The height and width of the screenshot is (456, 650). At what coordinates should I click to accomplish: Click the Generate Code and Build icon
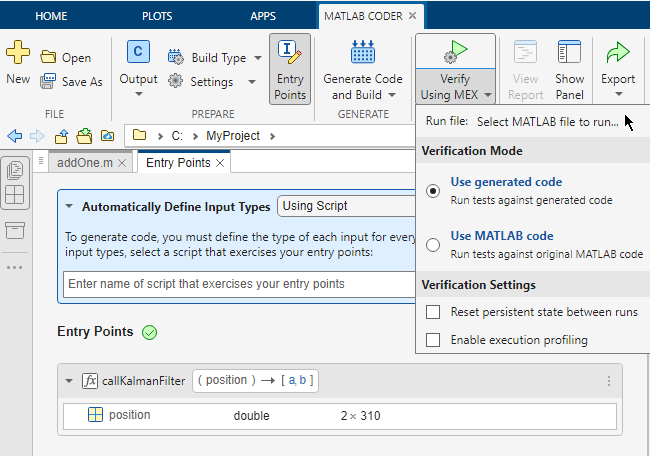tap(362, 53)
